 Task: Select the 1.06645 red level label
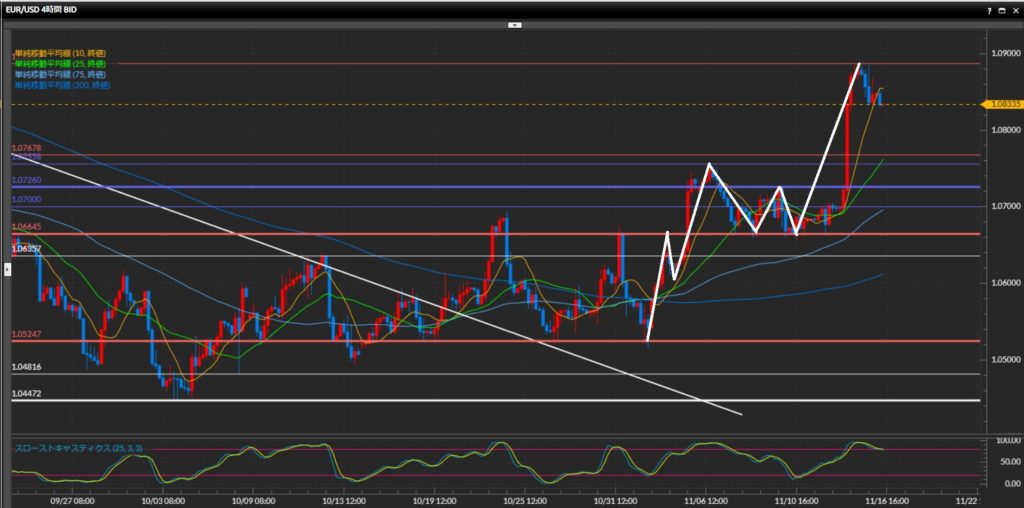[x=26, y=227]
